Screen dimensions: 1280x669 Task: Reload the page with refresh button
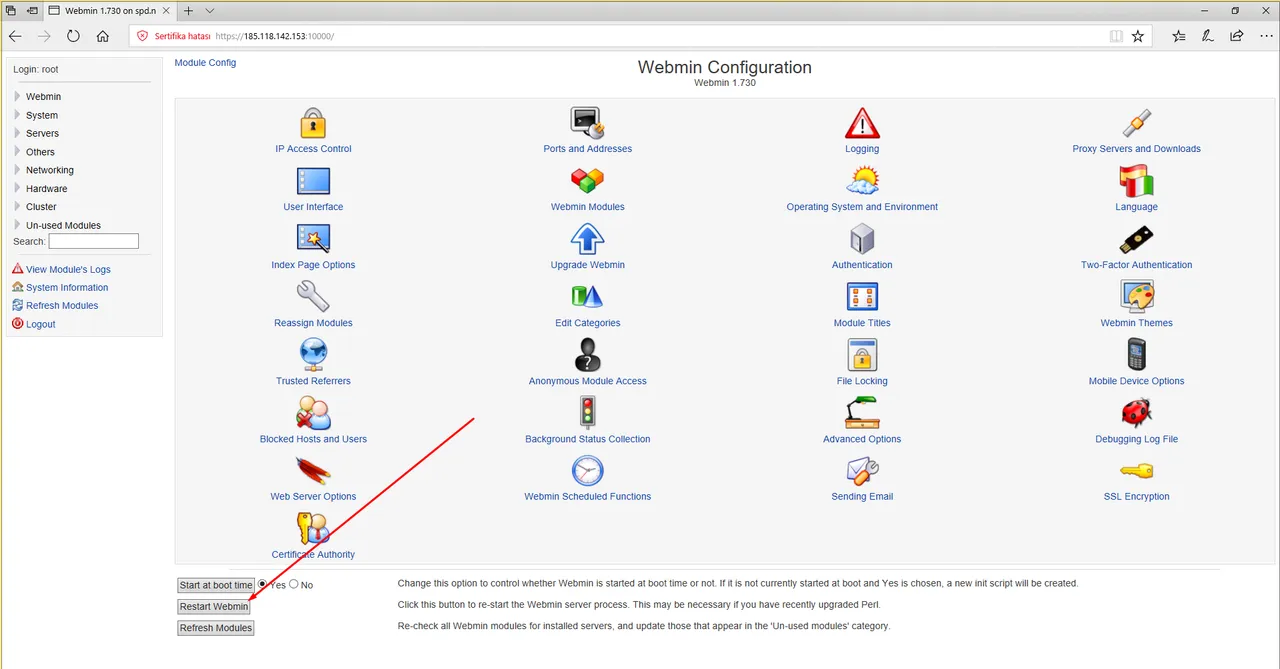click(73, 36)
